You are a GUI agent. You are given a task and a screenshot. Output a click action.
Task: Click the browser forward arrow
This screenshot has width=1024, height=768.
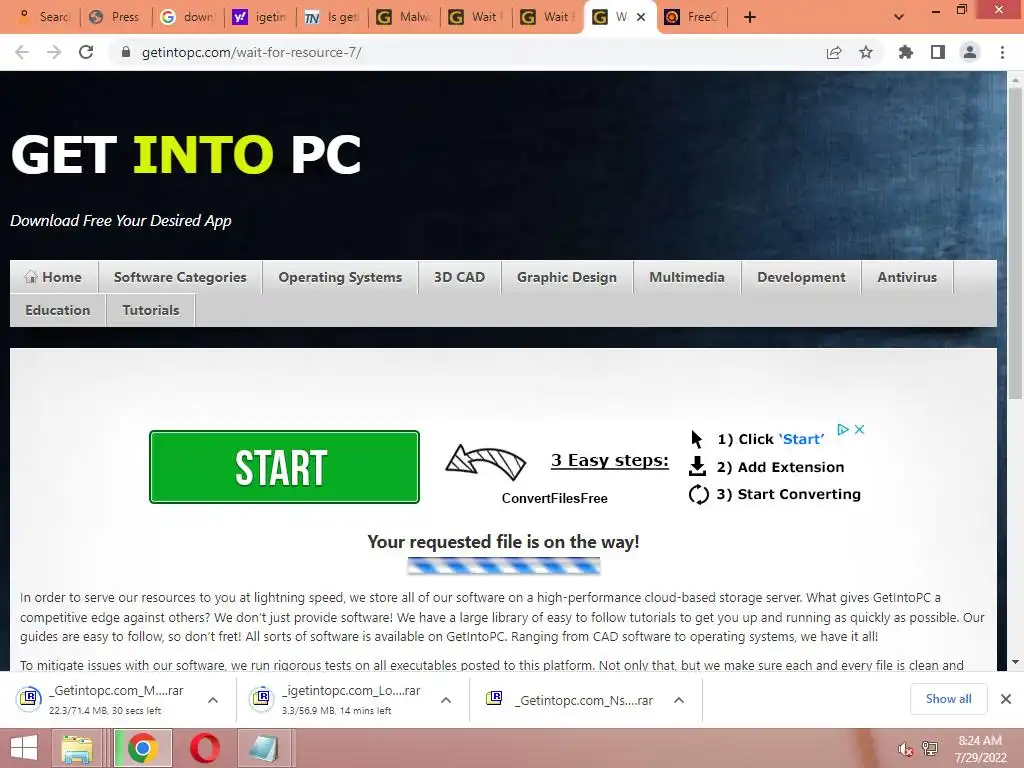54,52
